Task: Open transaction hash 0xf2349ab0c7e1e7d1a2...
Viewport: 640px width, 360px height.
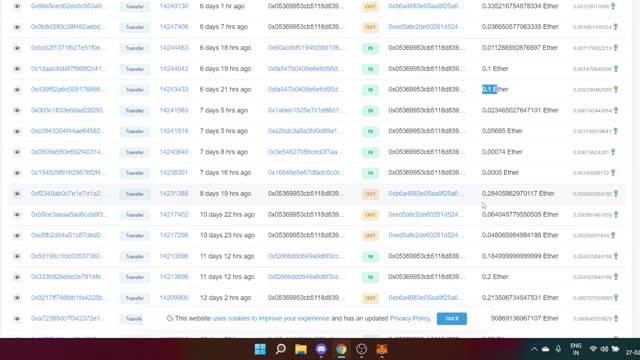Action: [x=68, y=193]
